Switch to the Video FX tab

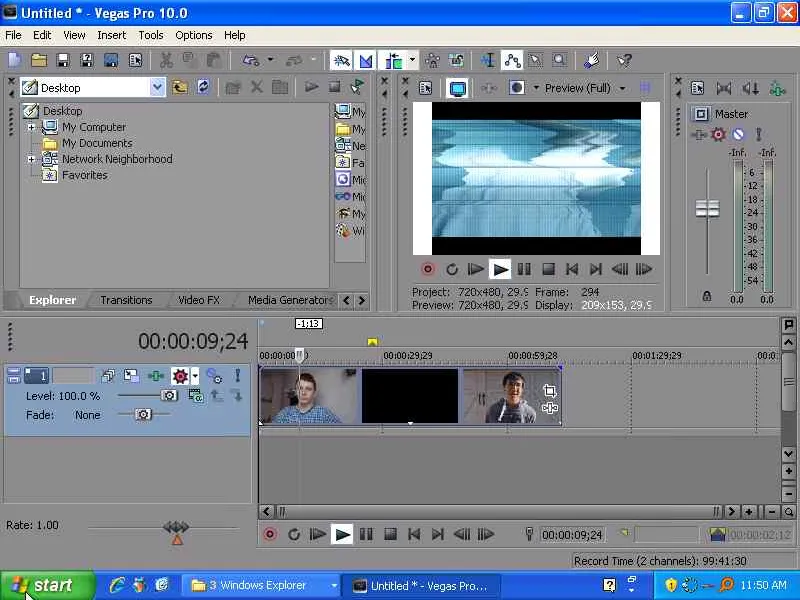(198, 300)
